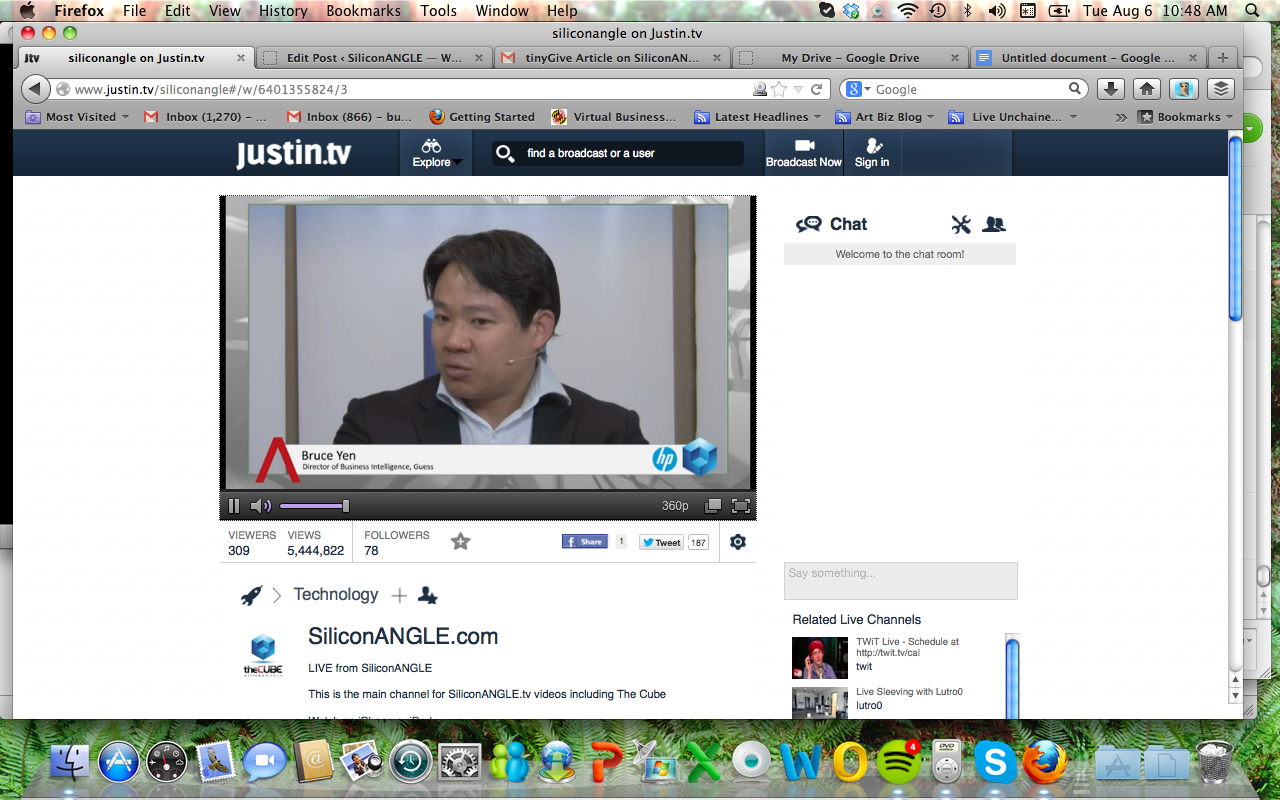Open Skype from the dock
Image resolution: width=1280 pixels, height=800 pixels.
click(x=995, y=763)
